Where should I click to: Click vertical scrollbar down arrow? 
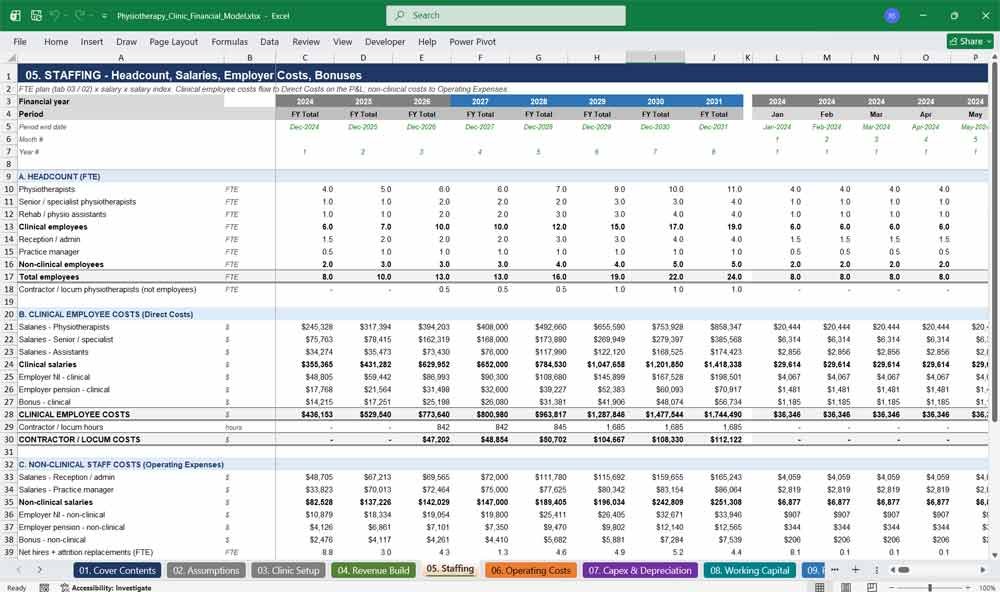coord(994,556)
